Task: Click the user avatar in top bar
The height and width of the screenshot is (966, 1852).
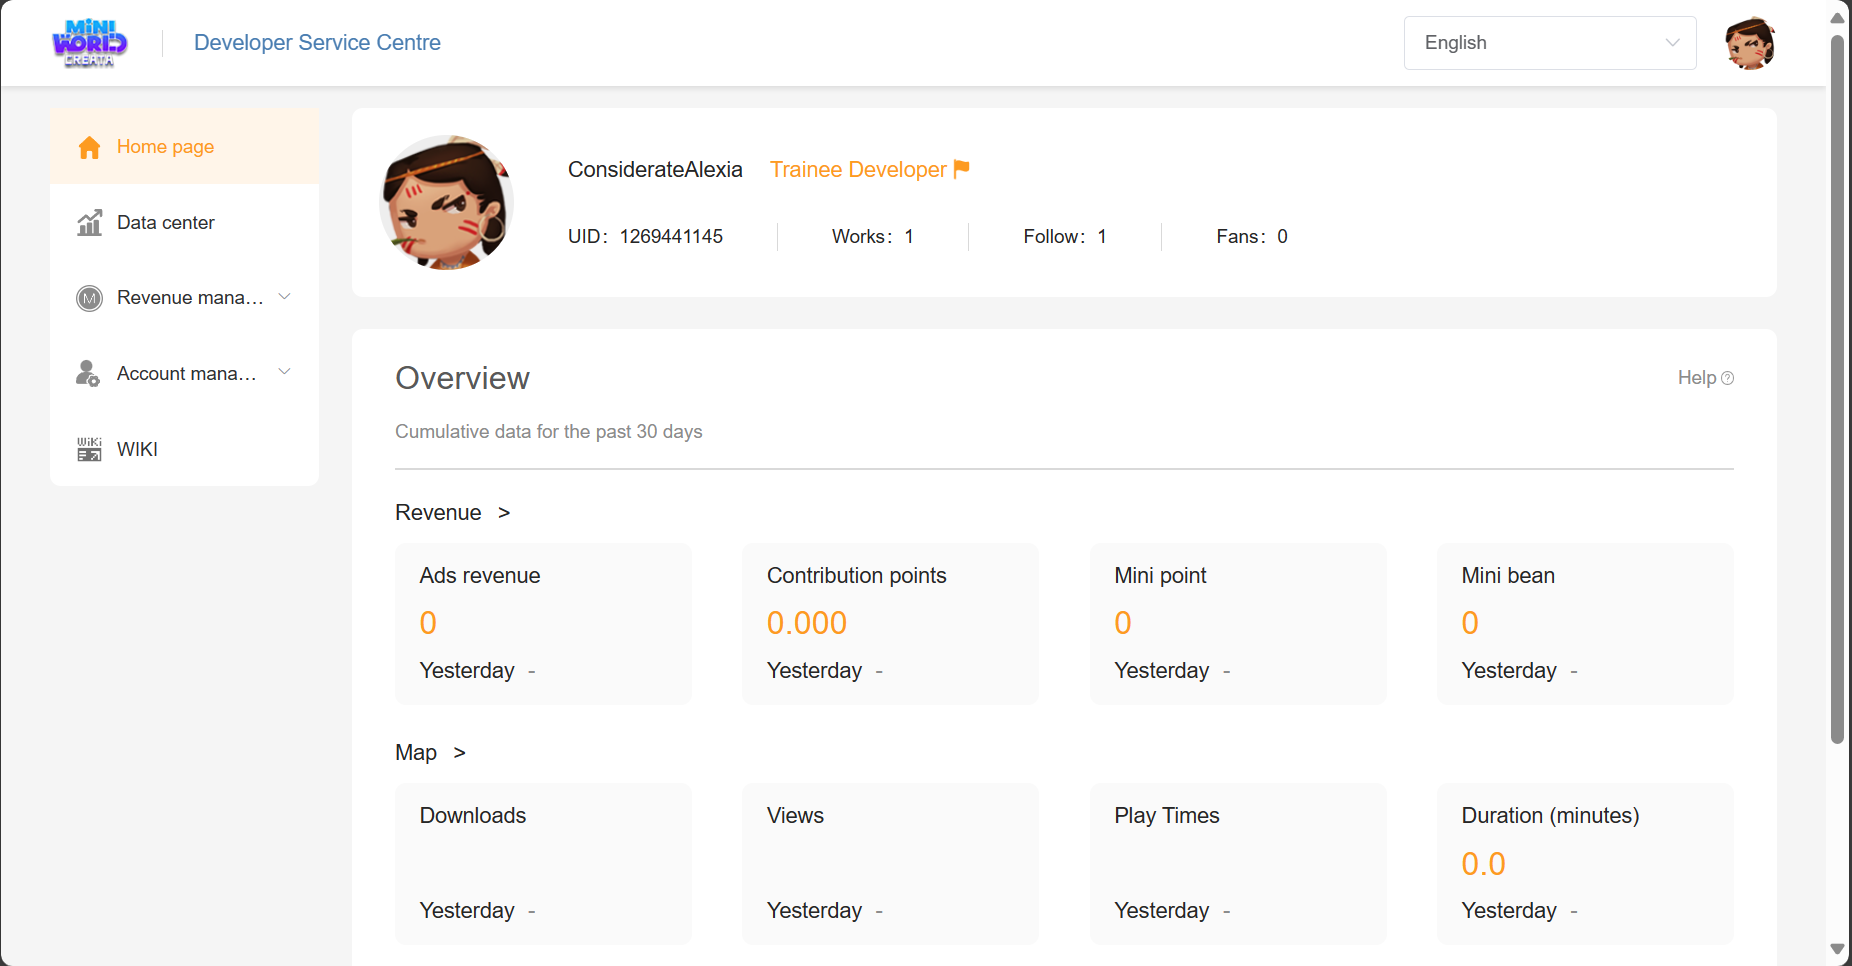Action: point(1750,43)
